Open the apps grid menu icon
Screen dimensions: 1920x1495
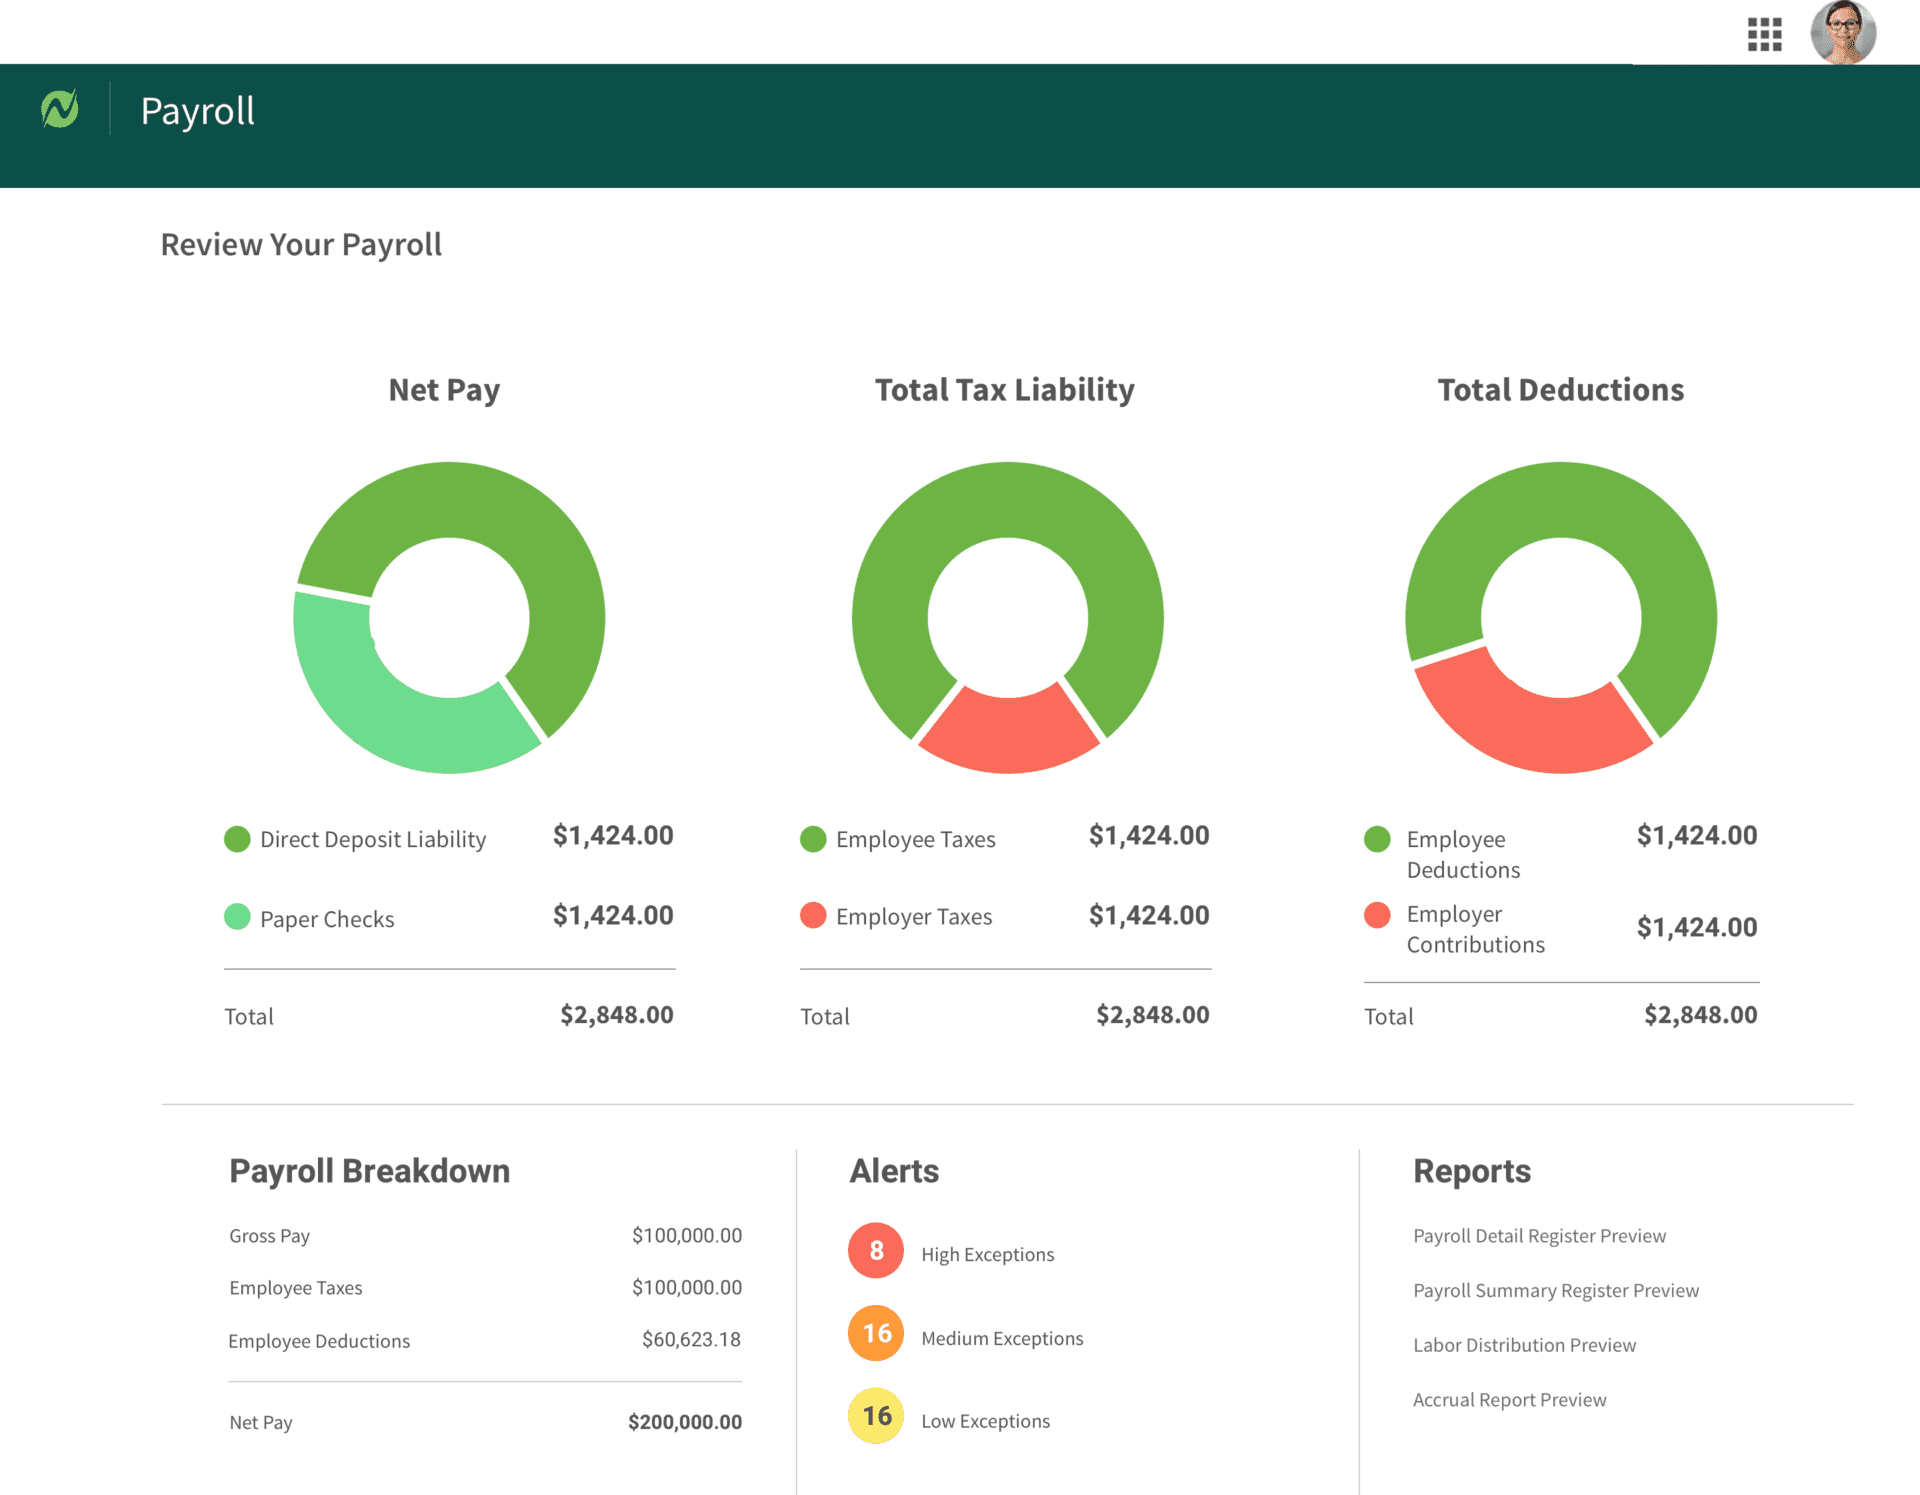click(1764, 34)
